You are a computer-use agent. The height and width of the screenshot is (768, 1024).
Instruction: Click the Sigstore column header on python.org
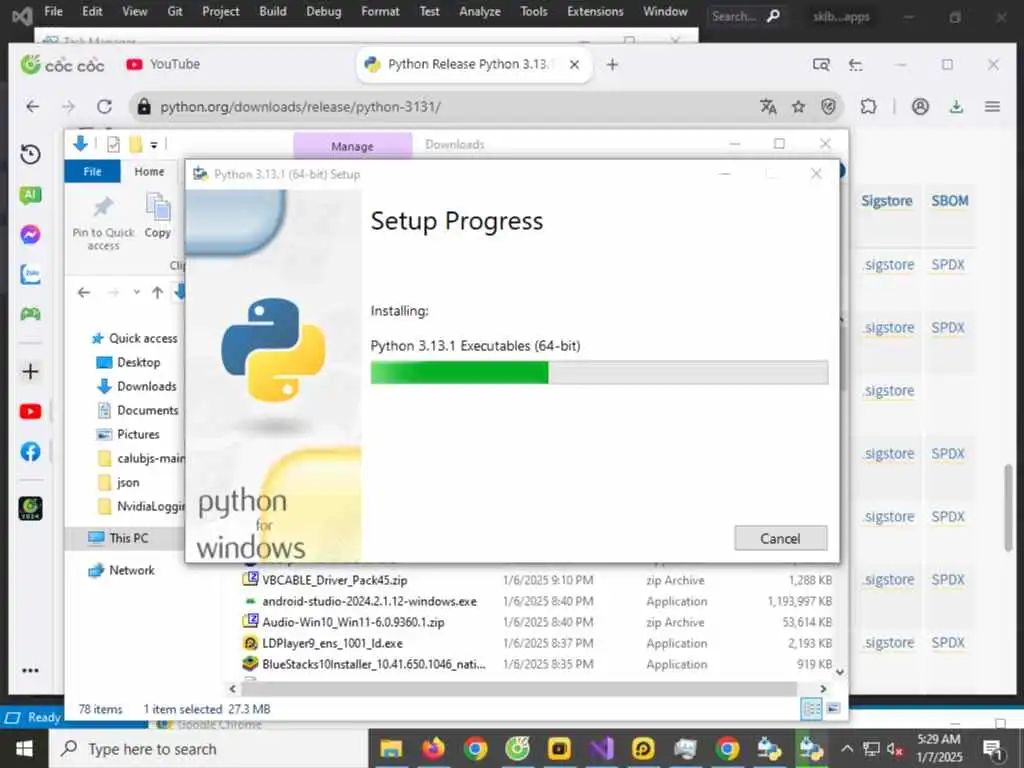886,200
